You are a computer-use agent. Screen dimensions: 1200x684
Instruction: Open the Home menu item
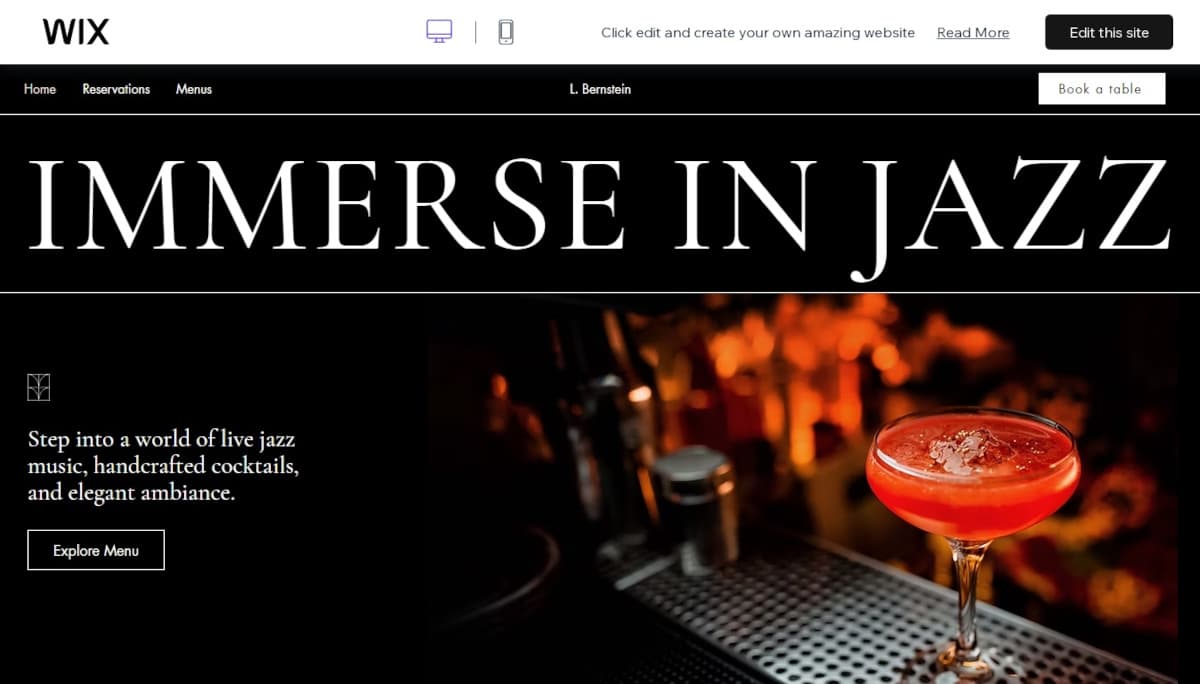point(40,89)
